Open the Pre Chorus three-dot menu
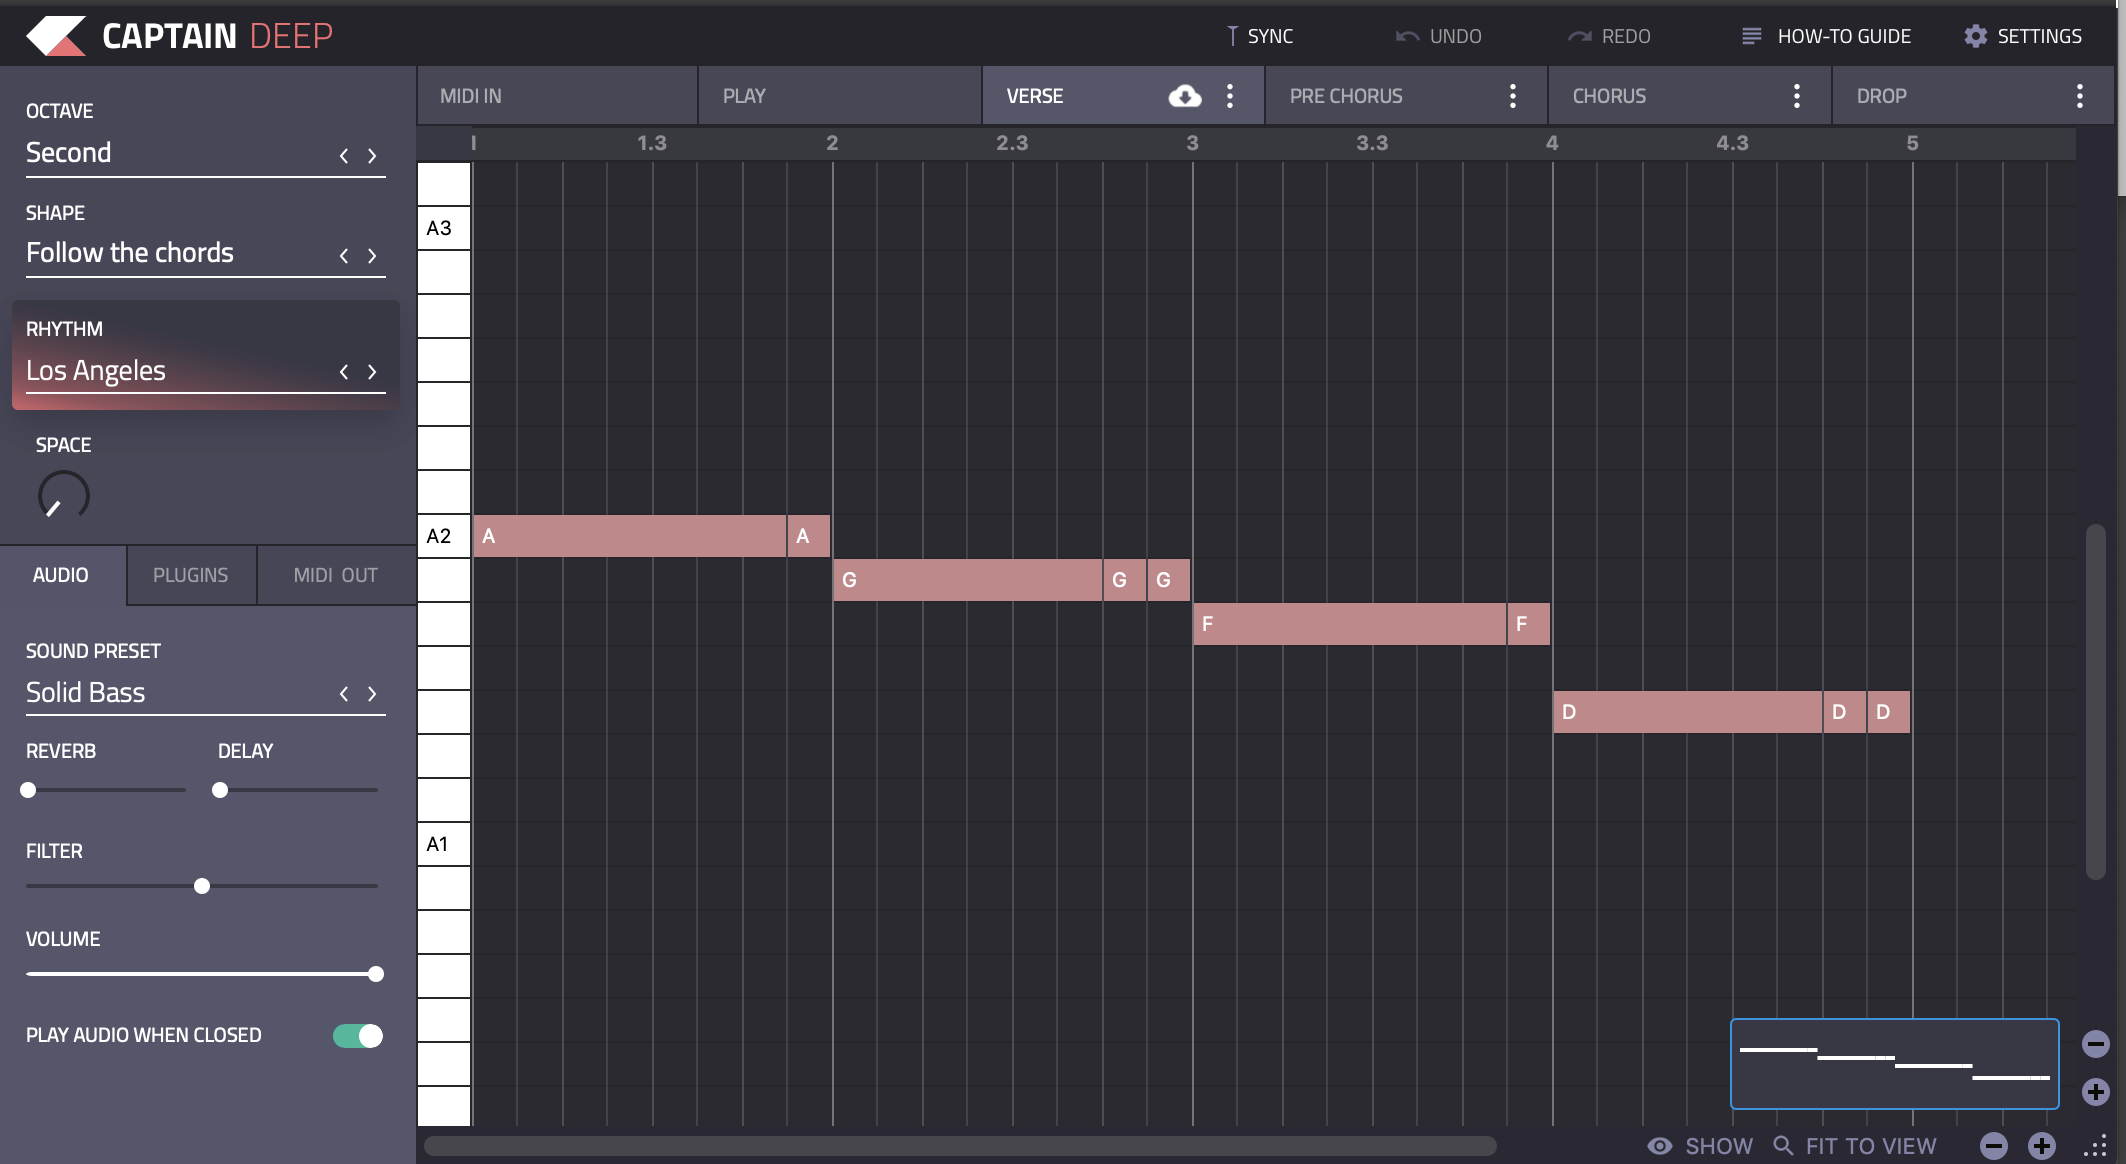Image resolution: width=2126 pixels, height=1164 pixels. coord(1513,96)
